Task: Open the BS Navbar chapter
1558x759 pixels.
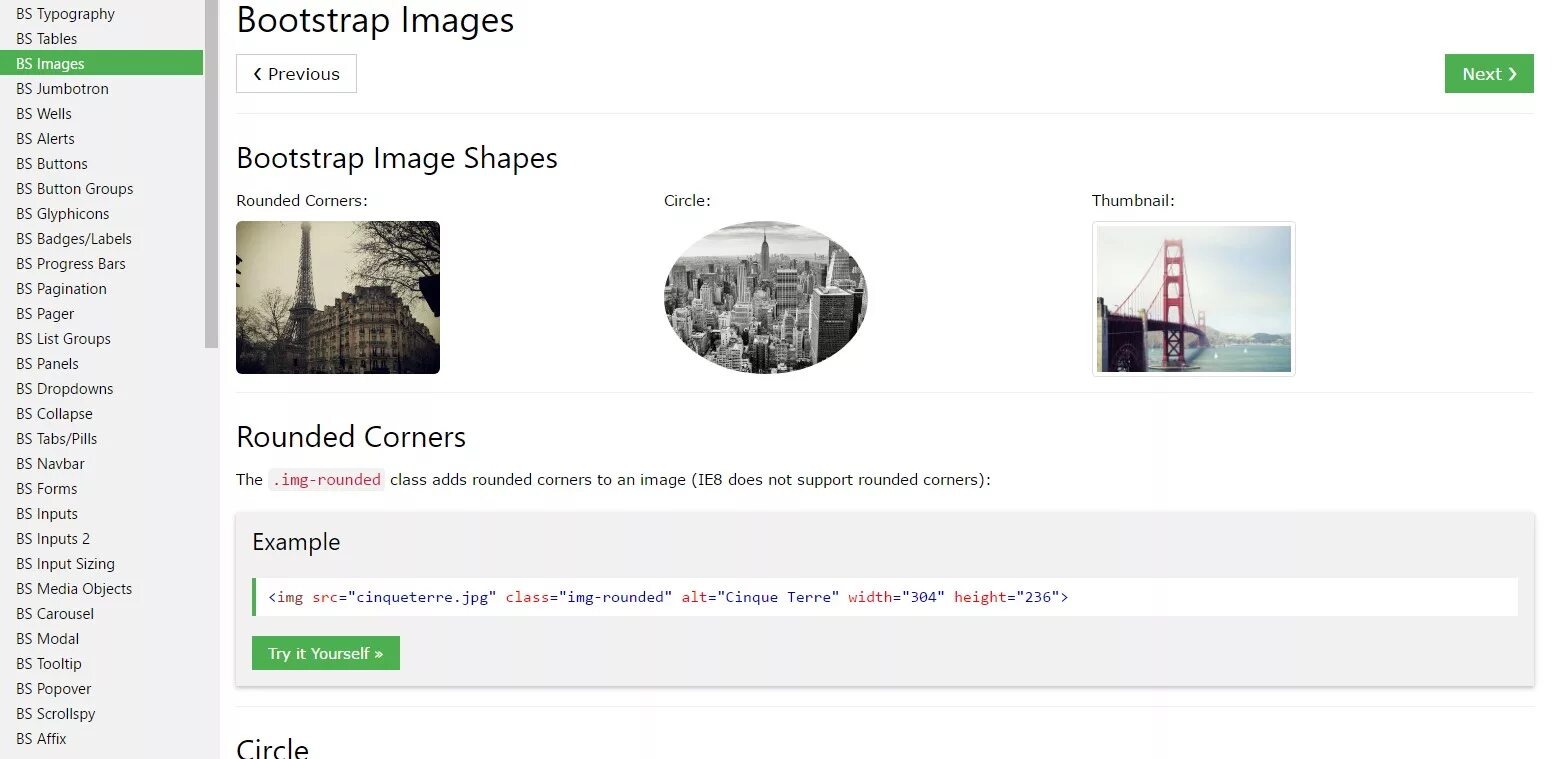Action: pyautogui.click(x=50, y=464)
